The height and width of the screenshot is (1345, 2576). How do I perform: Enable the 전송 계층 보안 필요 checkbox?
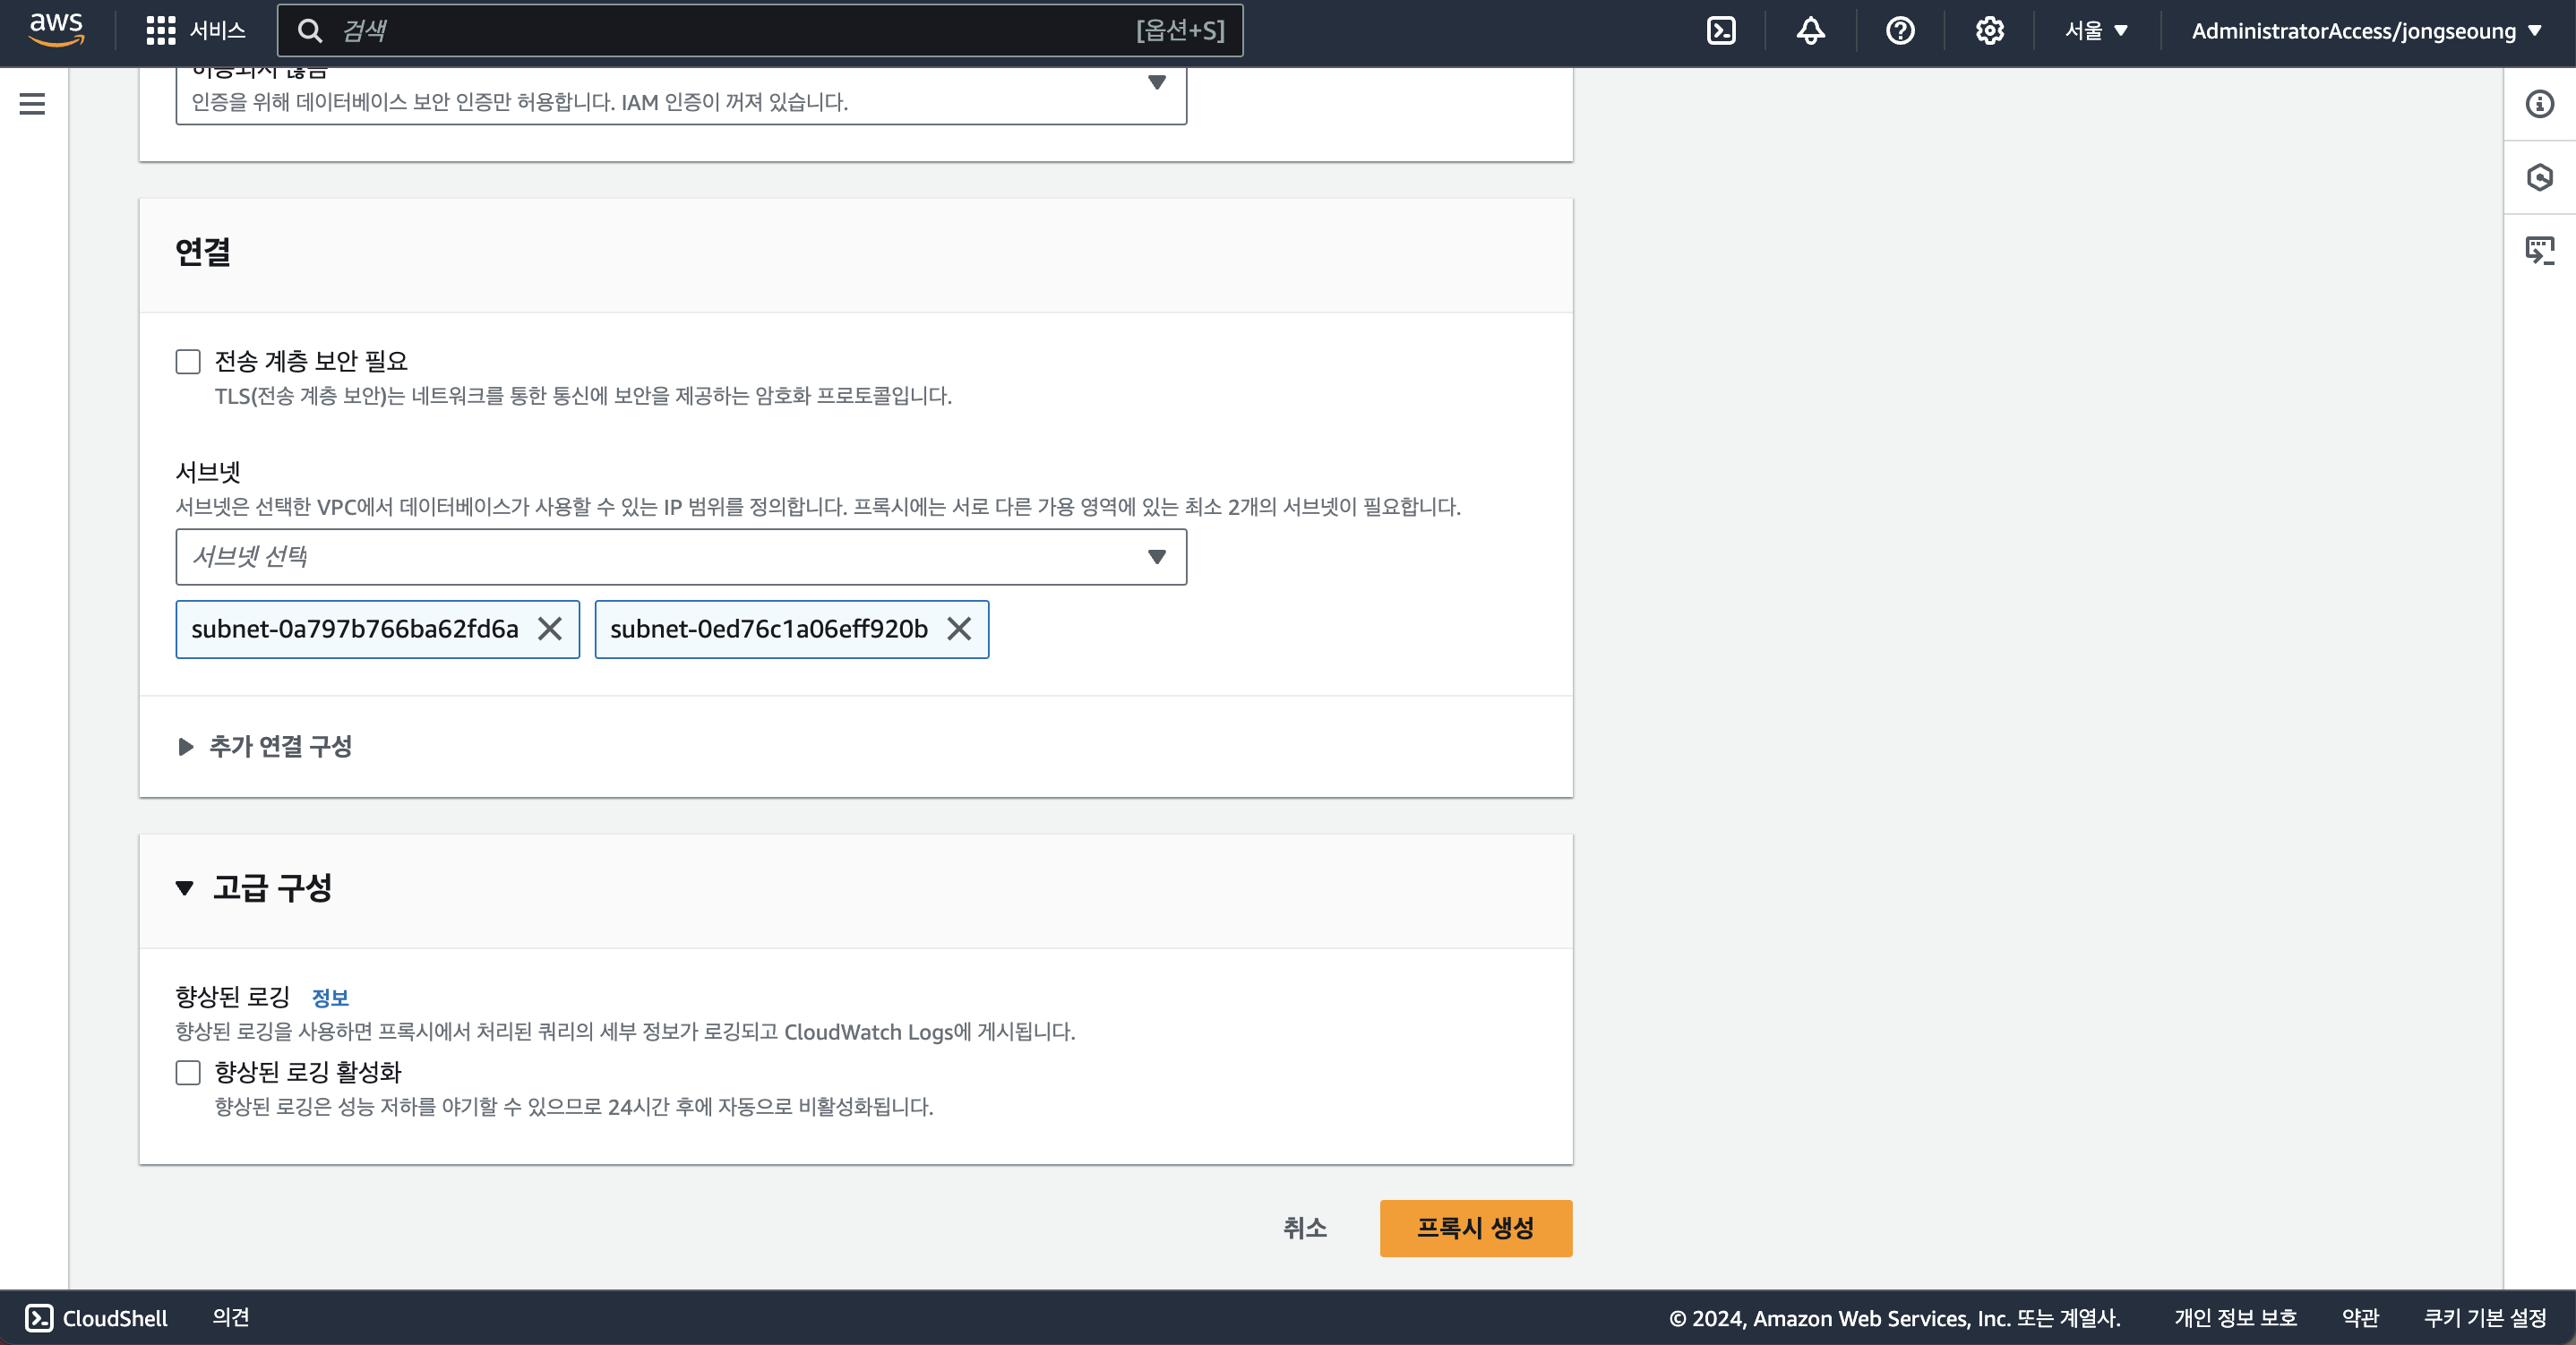pyautogui.click(x=188, y=361)
